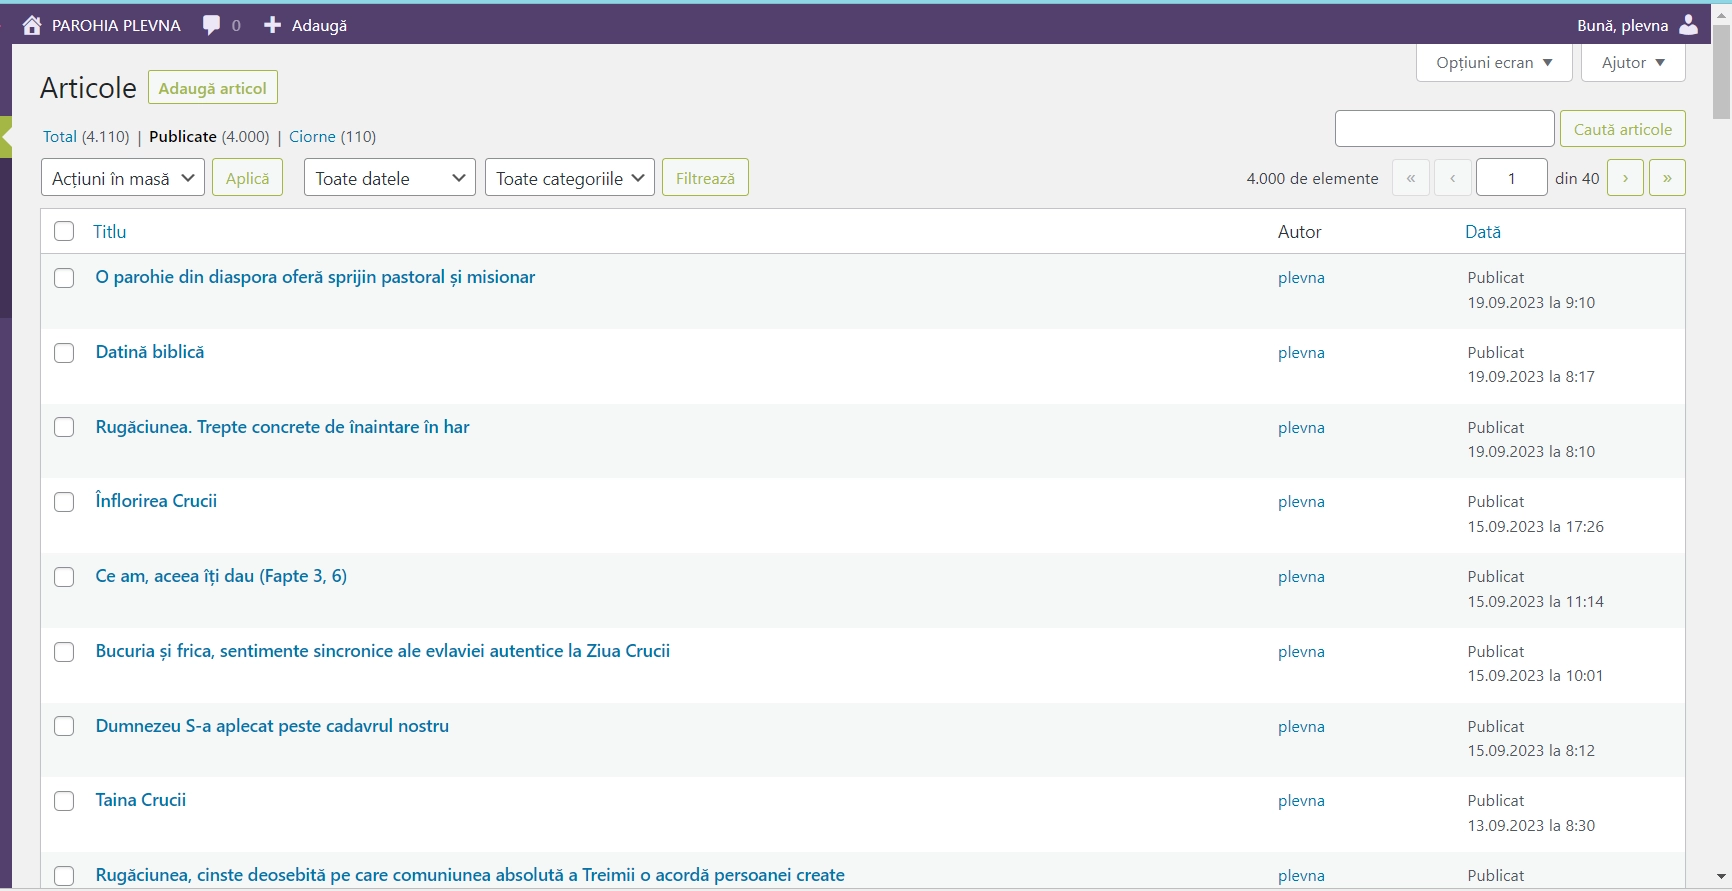
Task: Click the Aplică button
Action: coord(247,178)
